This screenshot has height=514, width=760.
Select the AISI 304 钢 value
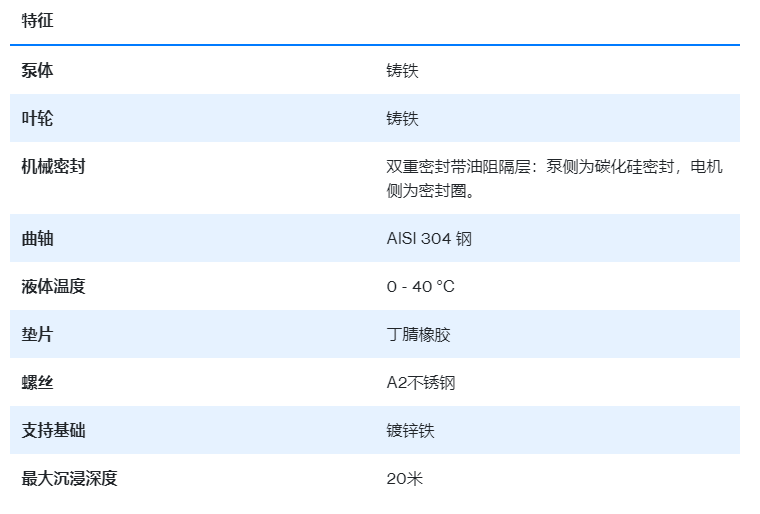pos(429,239)
